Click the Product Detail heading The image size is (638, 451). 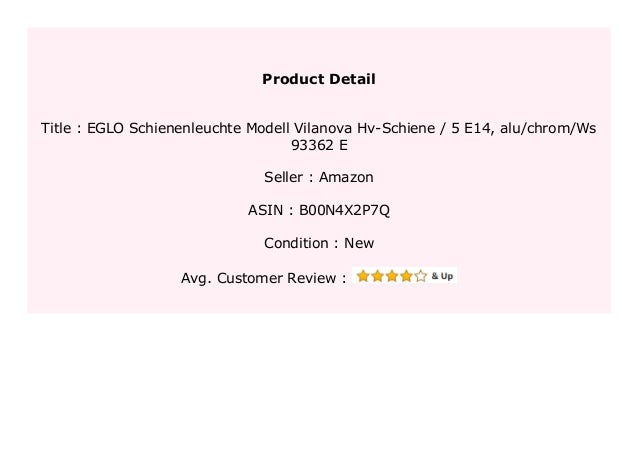tap(319, 79)
